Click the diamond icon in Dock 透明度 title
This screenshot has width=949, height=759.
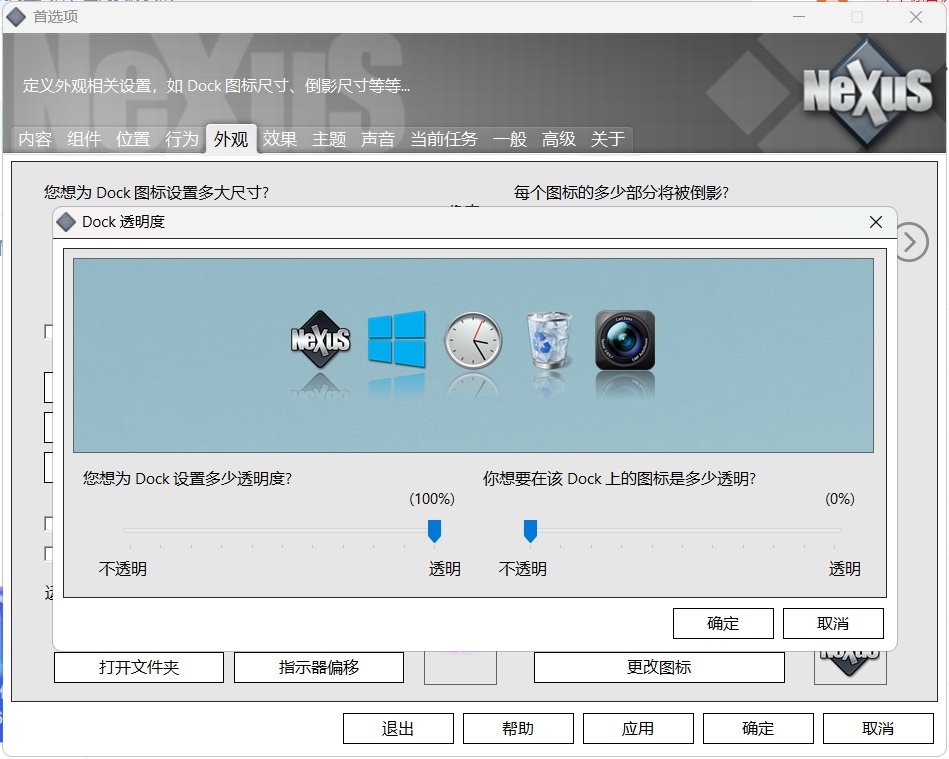65,222
